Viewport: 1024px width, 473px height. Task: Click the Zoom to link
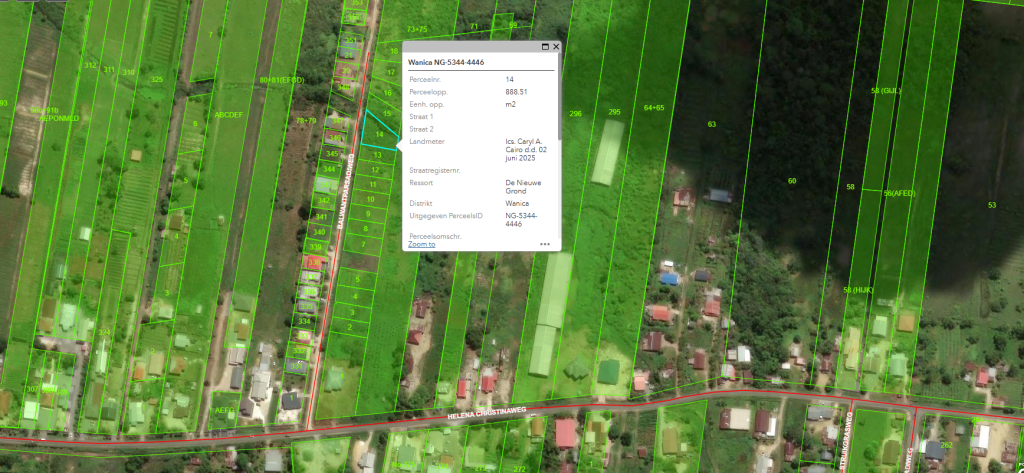click(421, 244)
